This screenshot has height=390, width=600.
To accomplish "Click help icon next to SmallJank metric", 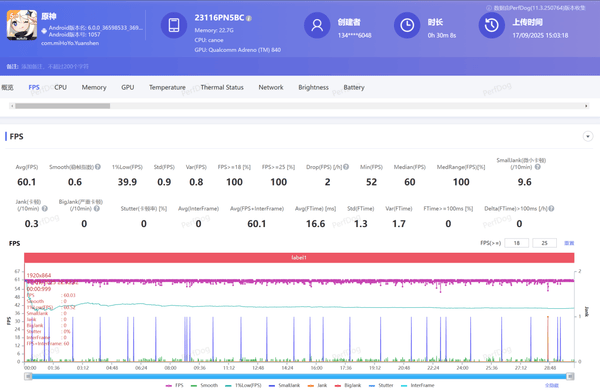I will pos(538,167).
